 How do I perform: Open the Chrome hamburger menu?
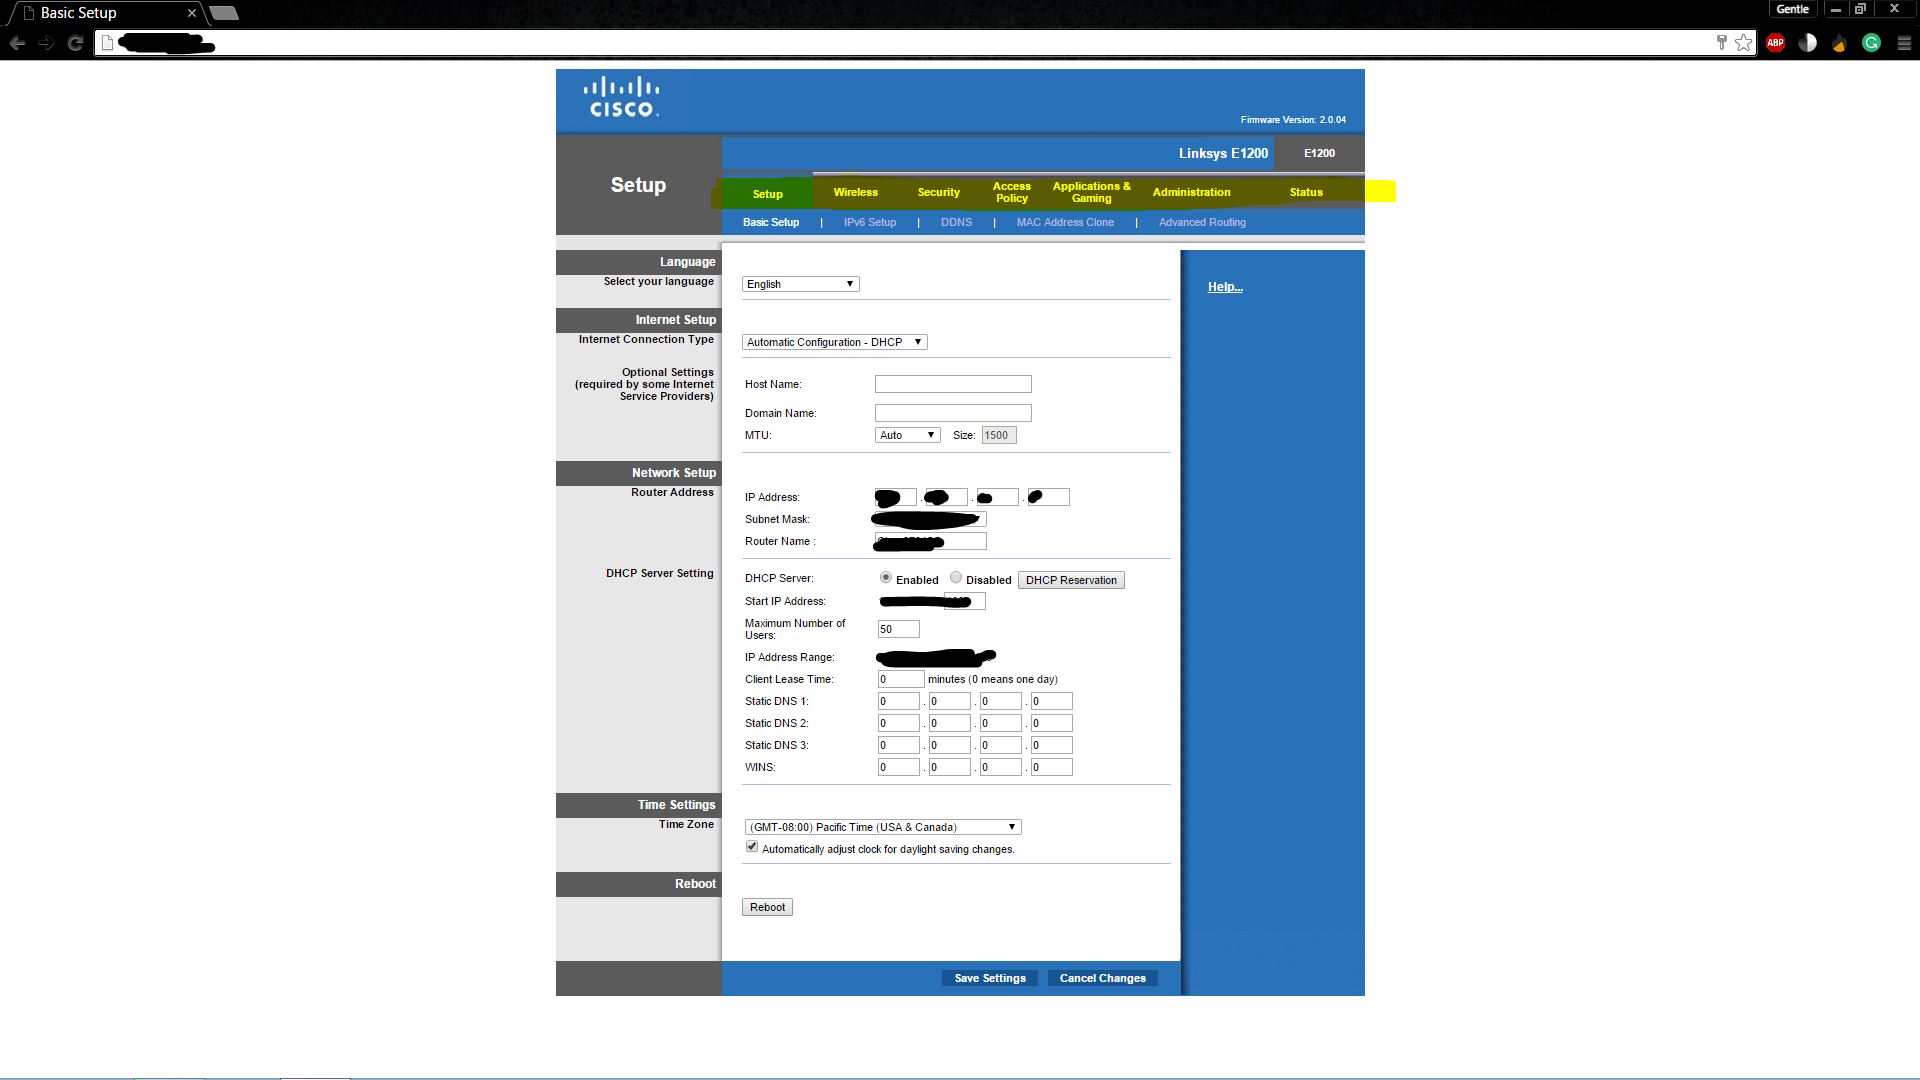1904,43
